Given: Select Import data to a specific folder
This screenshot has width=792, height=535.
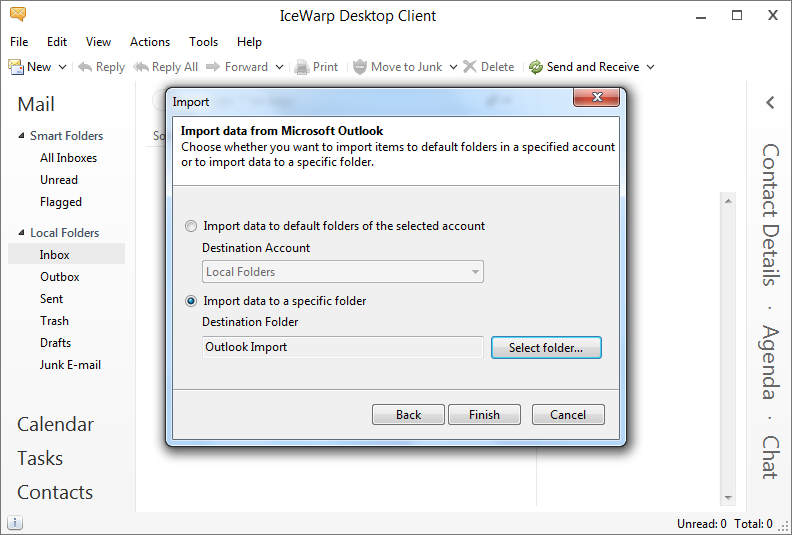Looking at the screenshot, I should (x=190, y=301).
